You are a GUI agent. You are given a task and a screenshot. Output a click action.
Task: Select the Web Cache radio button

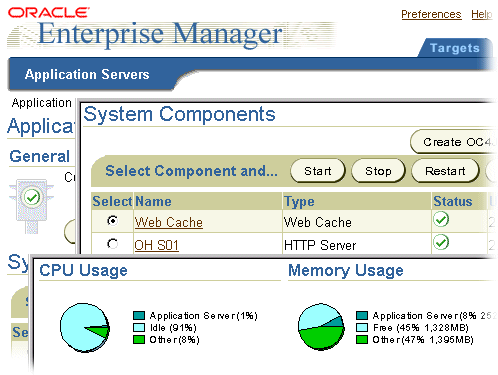[113, 221]
